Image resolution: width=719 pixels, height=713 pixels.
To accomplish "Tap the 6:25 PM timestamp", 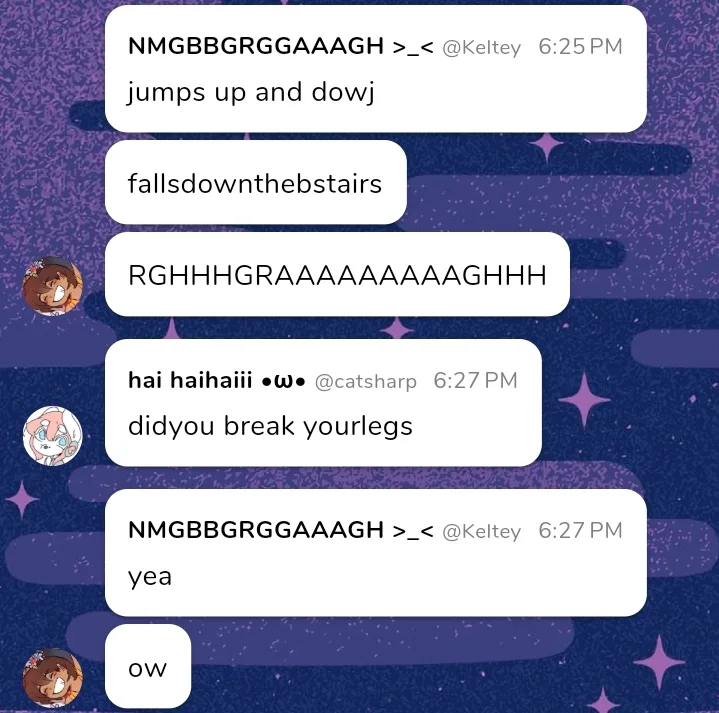I will 581,46.
